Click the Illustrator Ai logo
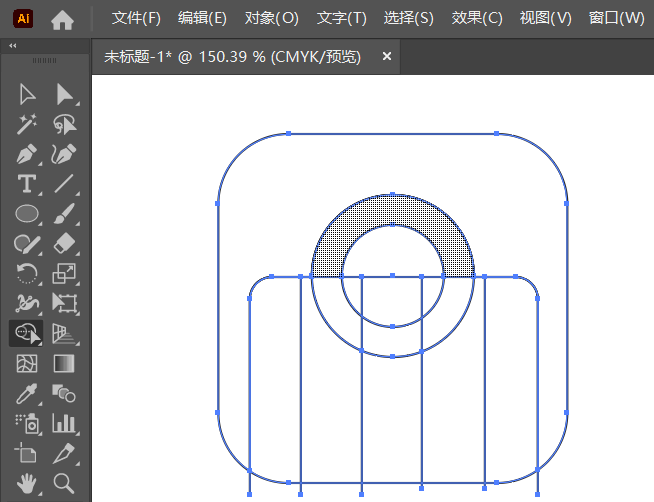654x502 pixels. click(x=23, y=19)
